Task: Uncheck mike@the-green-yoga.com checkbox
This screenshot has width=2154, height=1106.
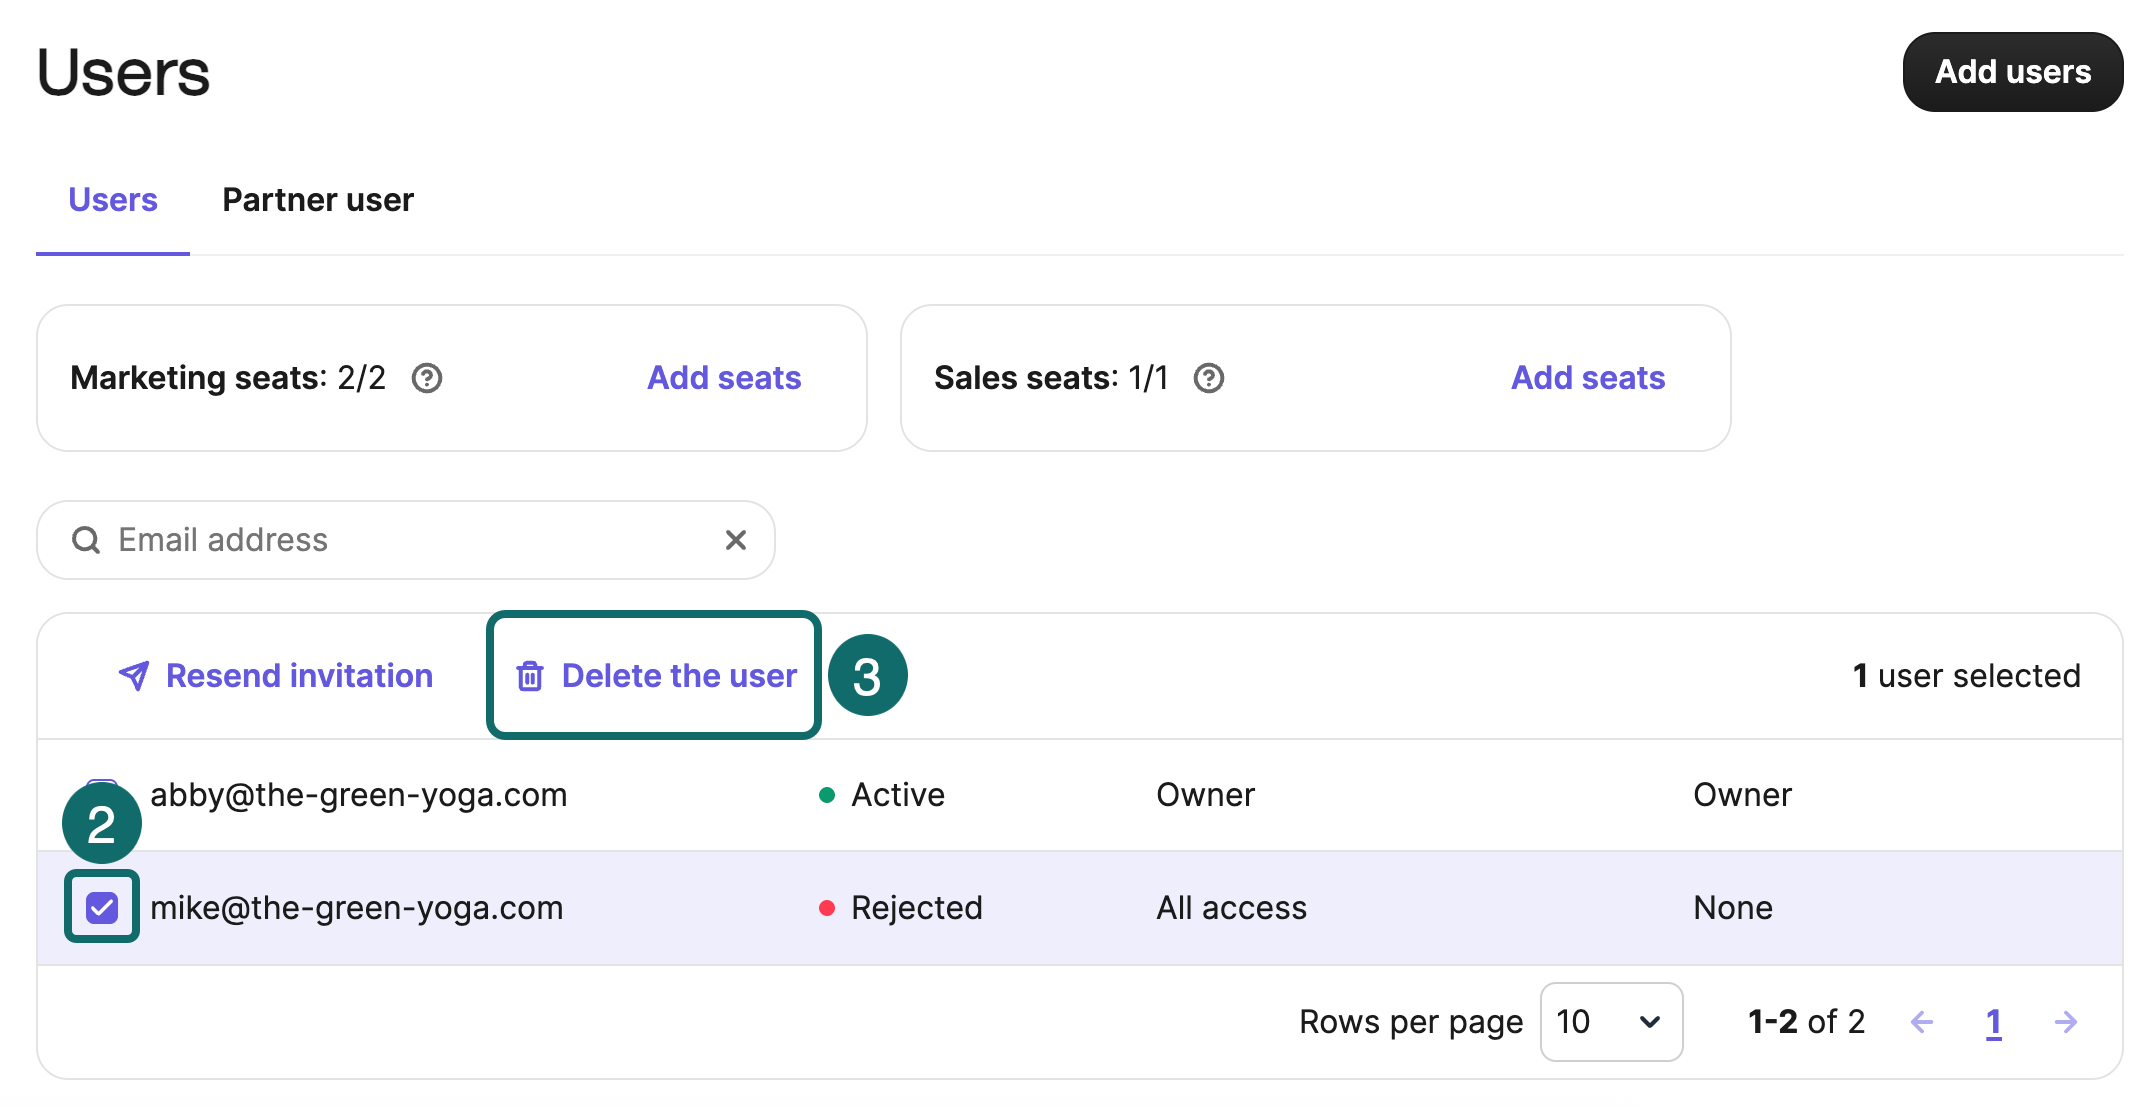Action: click(102, 908)
